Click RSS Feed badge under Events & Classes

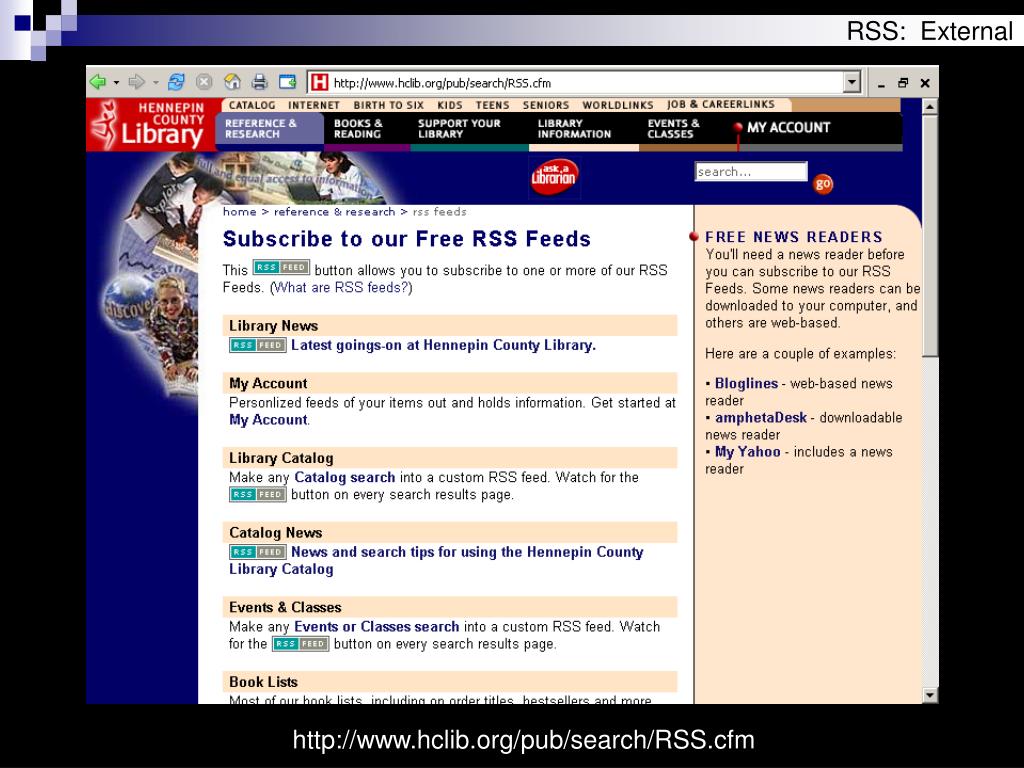coord(300,644)
